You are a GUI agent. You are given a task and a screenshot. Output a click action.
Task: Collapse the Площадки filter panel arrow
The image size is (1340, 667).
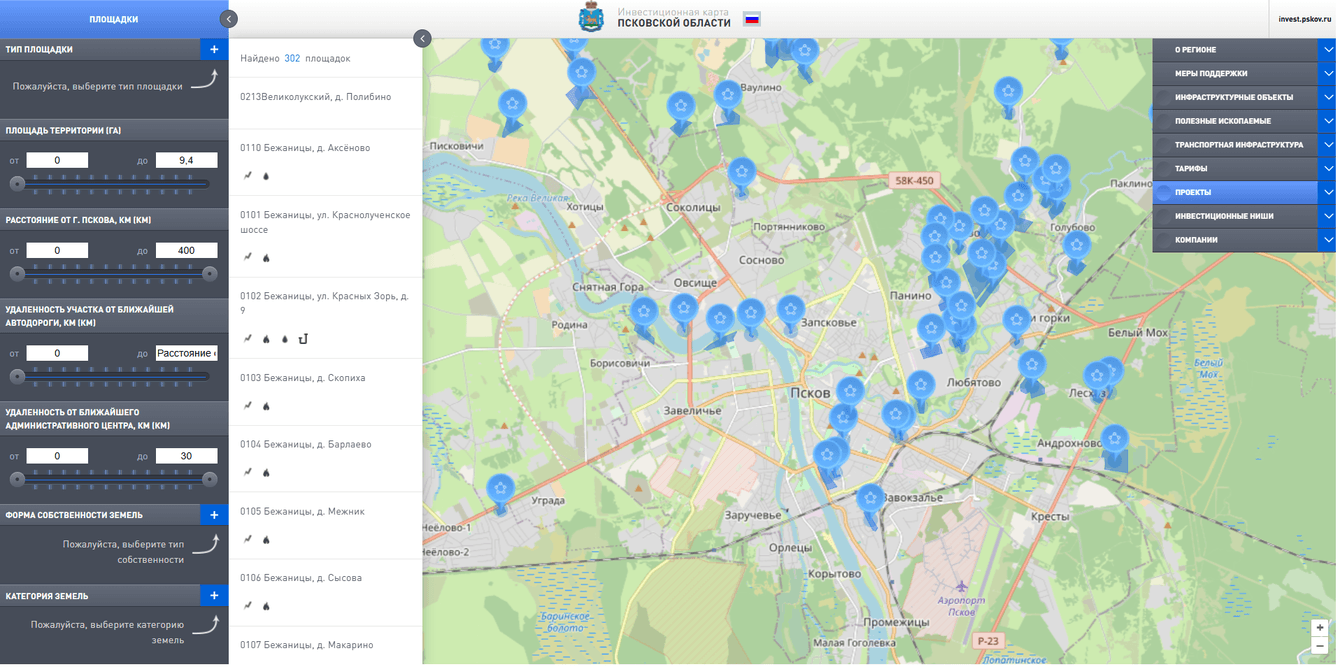pyautogui.click(x=229, y=19)
